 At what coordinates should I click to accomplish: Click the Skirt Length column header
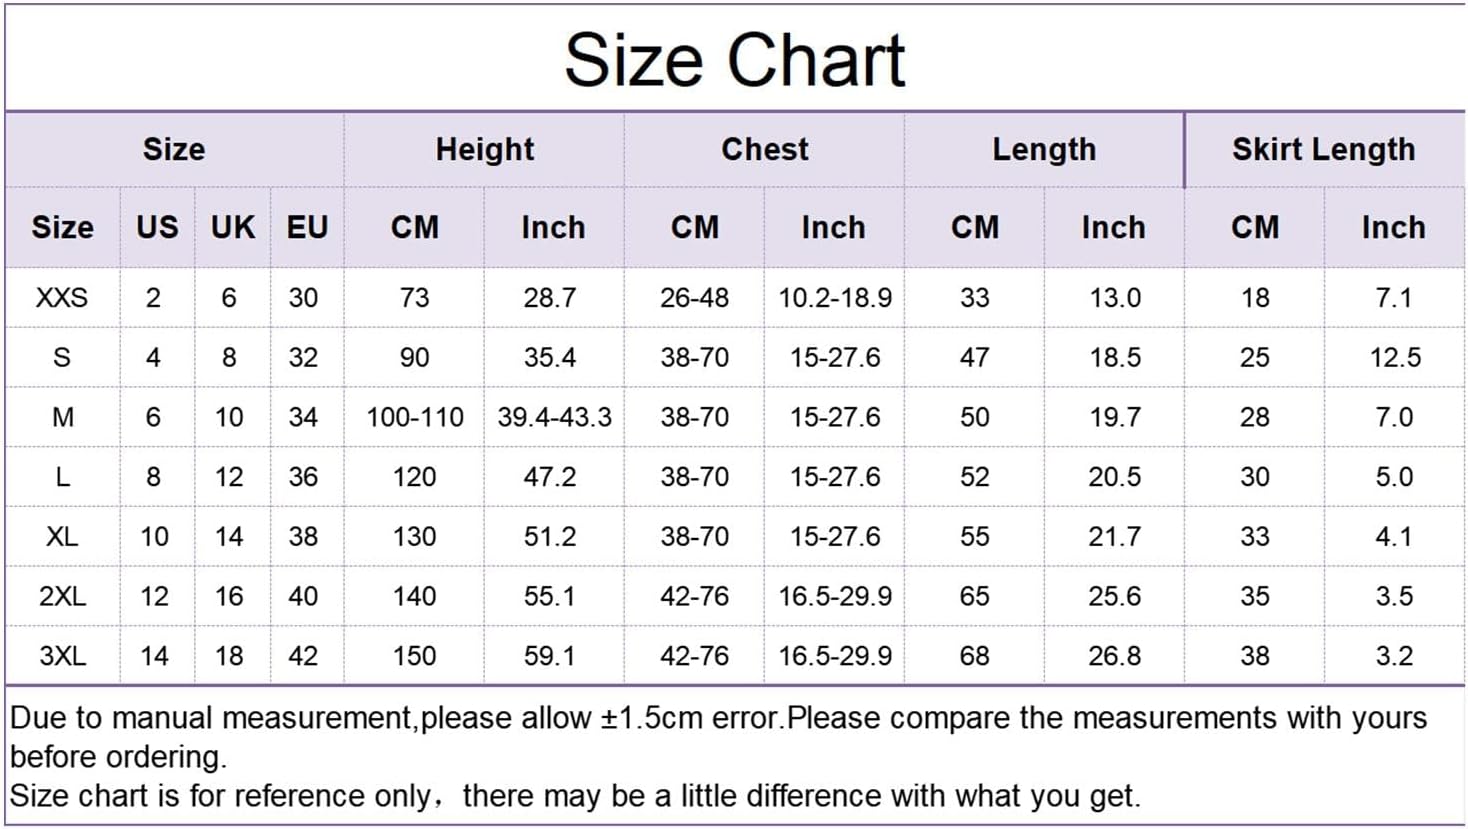[x=1323, y=149]
